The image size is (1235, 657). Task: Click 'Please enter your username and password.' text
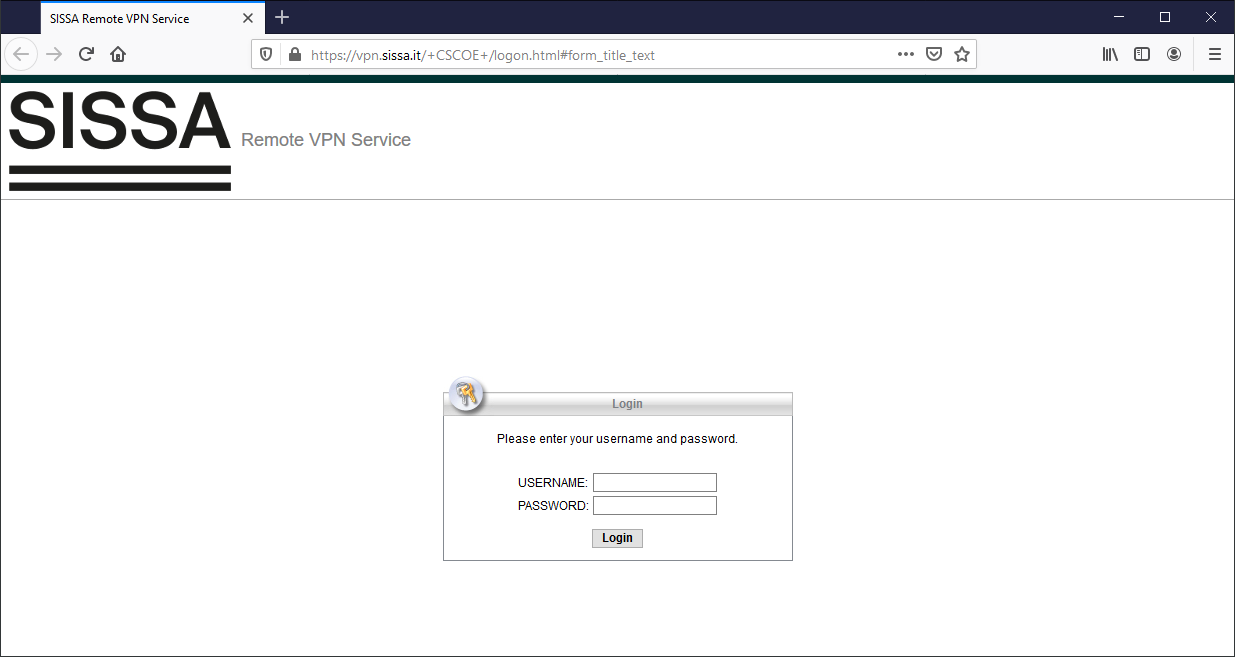click(x=617, y=439)
